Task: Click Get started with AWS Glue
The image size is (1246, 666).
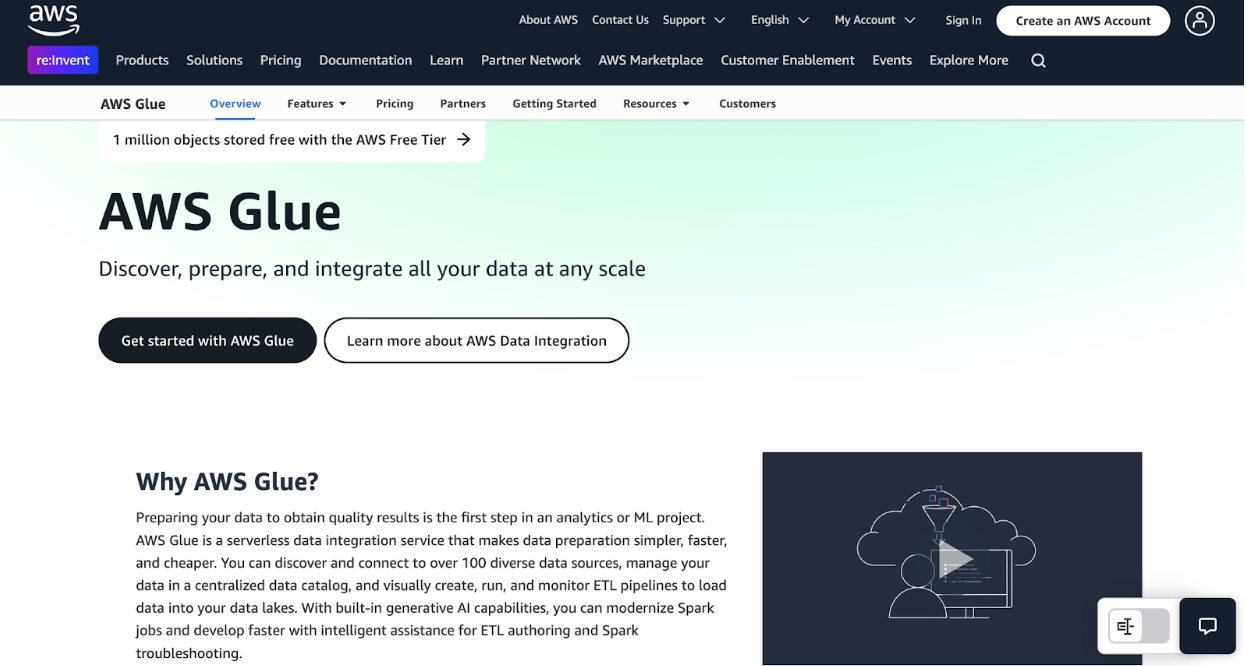Action: point(207,340)
